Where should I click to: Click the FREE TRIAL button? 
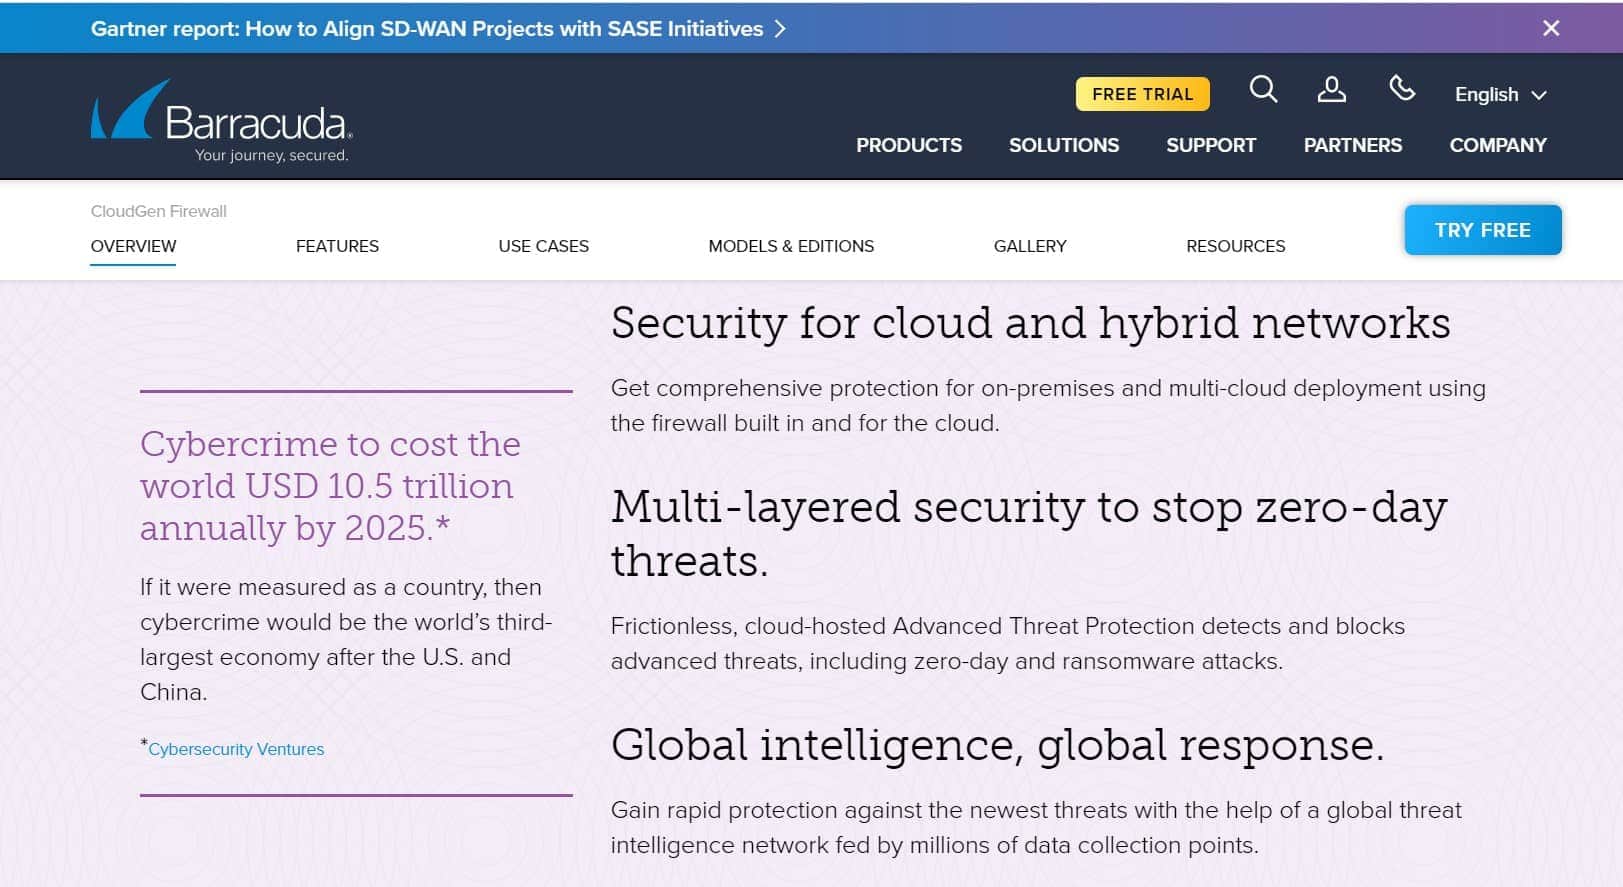(x=1142, y=94)
